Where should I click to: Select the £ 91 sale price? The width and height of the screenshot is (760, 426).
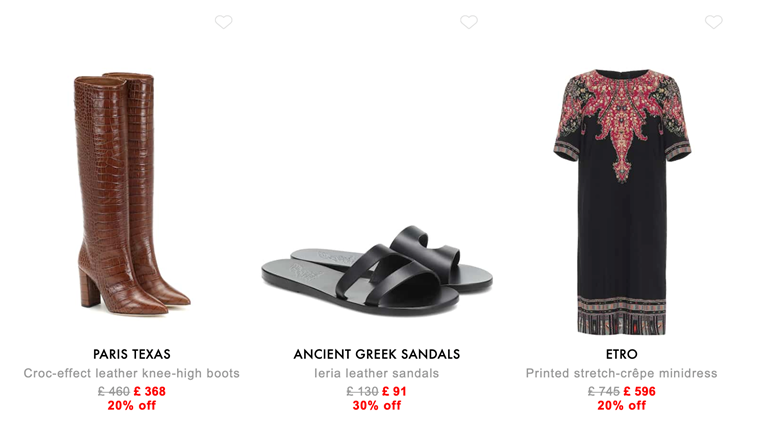[395, 391]
